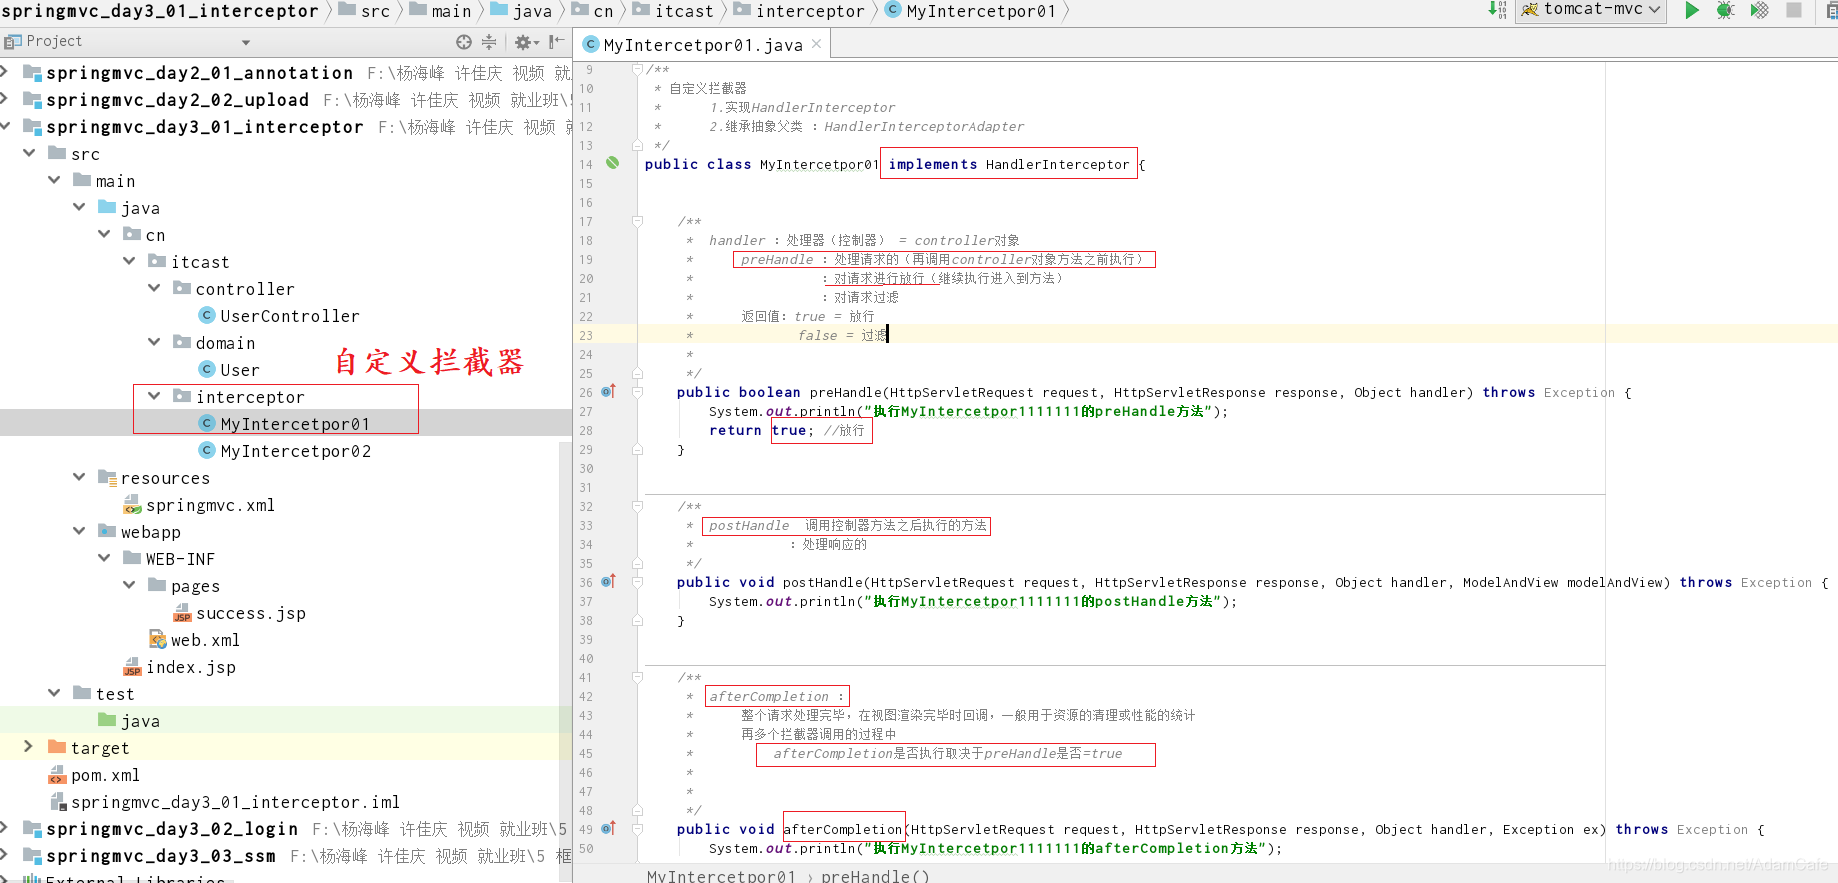Viewport: 1838px width, 883px height.
Task: Select springmvc_day2_02_upload module
Action: coord(166,100)
